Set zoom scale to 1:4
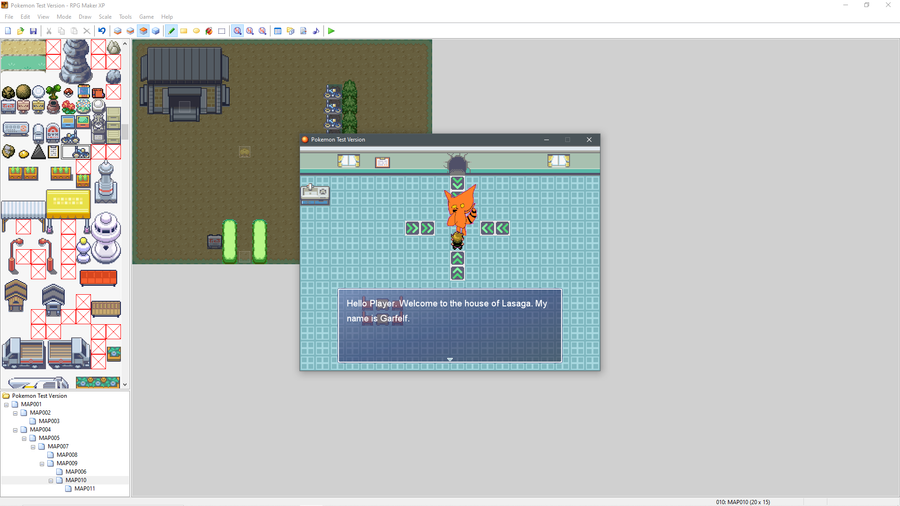 [x=262, y=31]
